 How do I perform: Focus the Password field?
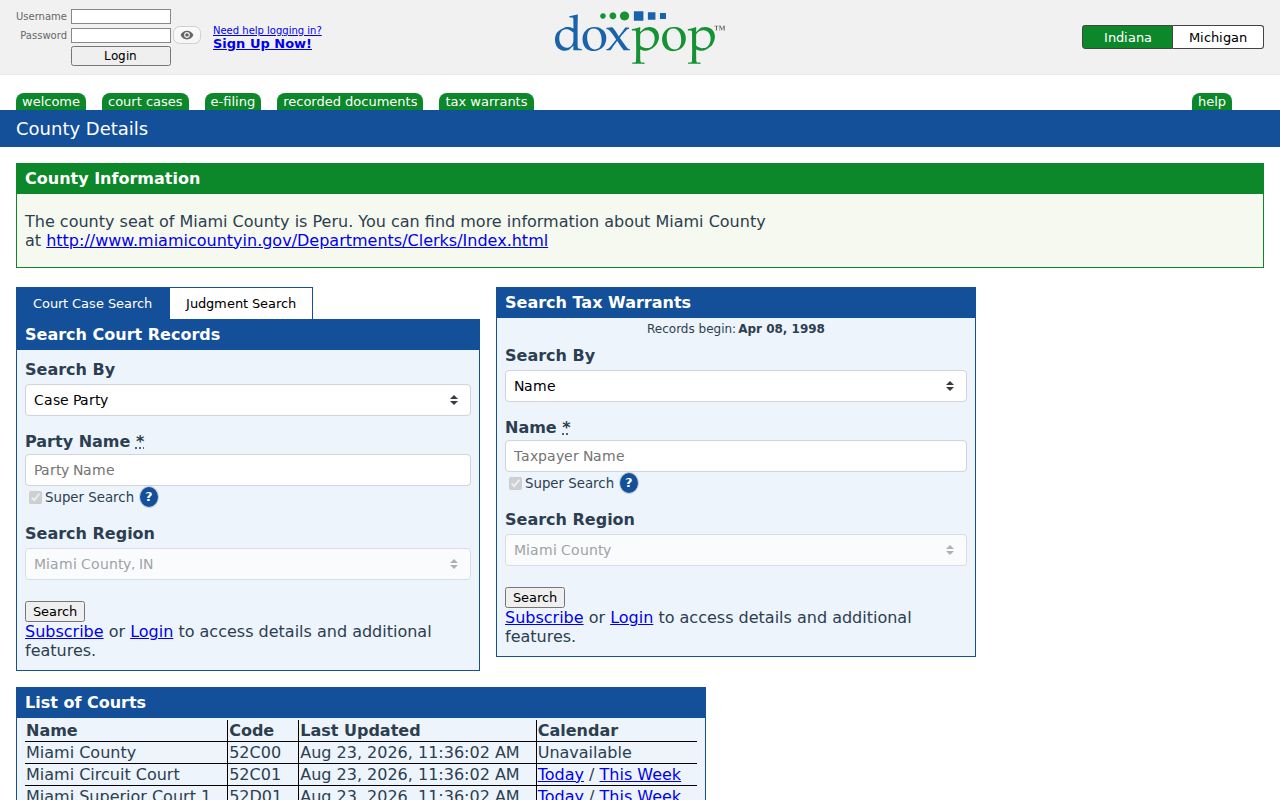(x=121, y=35)
